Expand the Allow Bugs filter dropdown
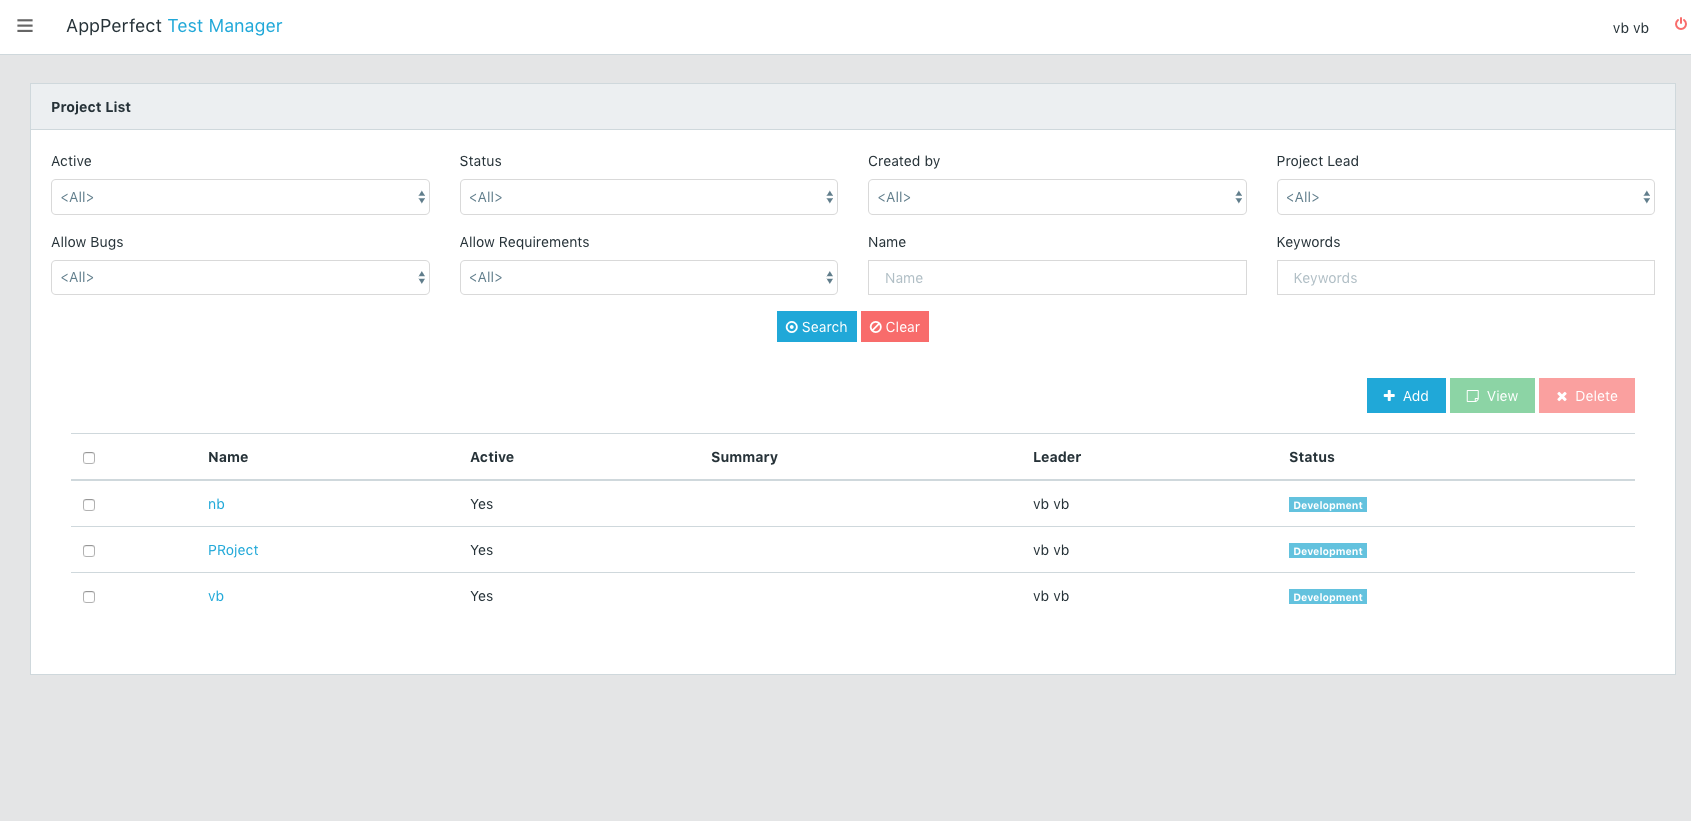 pos(240,277)
